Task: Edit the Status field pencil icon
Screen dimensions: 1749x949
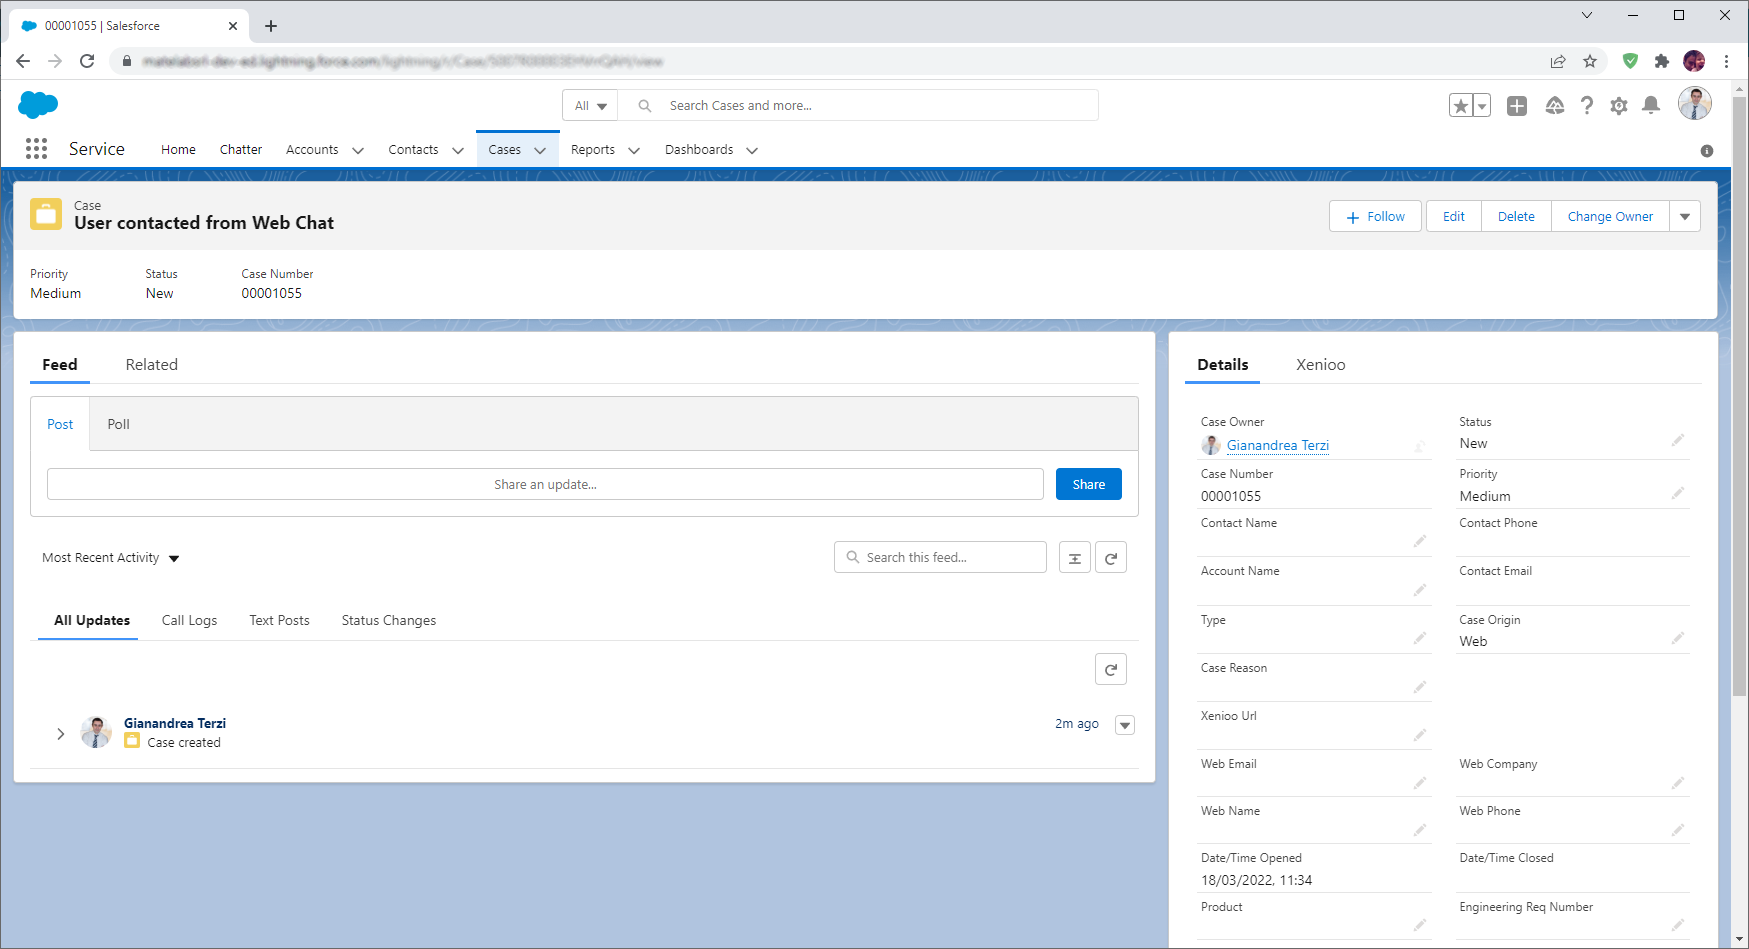Action: click(x=1678, y=440)
